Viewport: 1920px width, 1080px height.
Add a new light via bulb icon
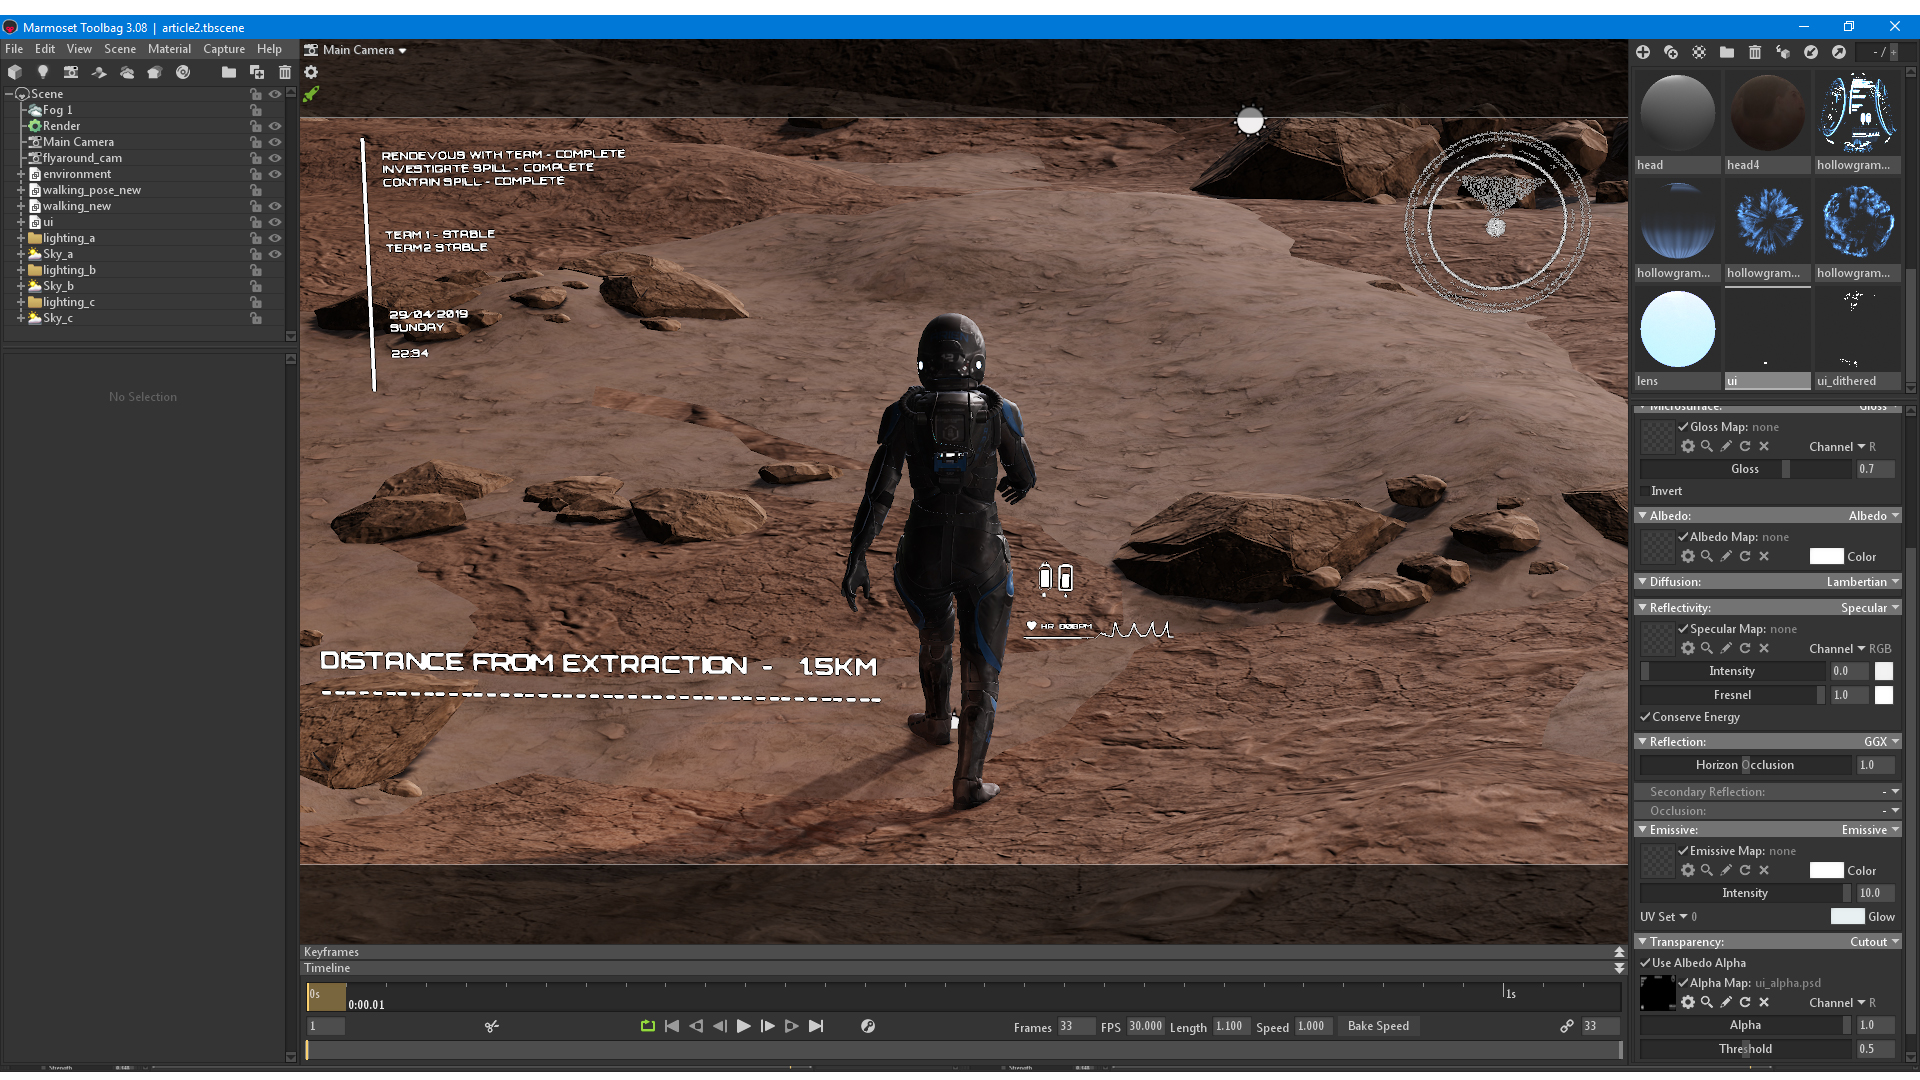pos(43,72)
